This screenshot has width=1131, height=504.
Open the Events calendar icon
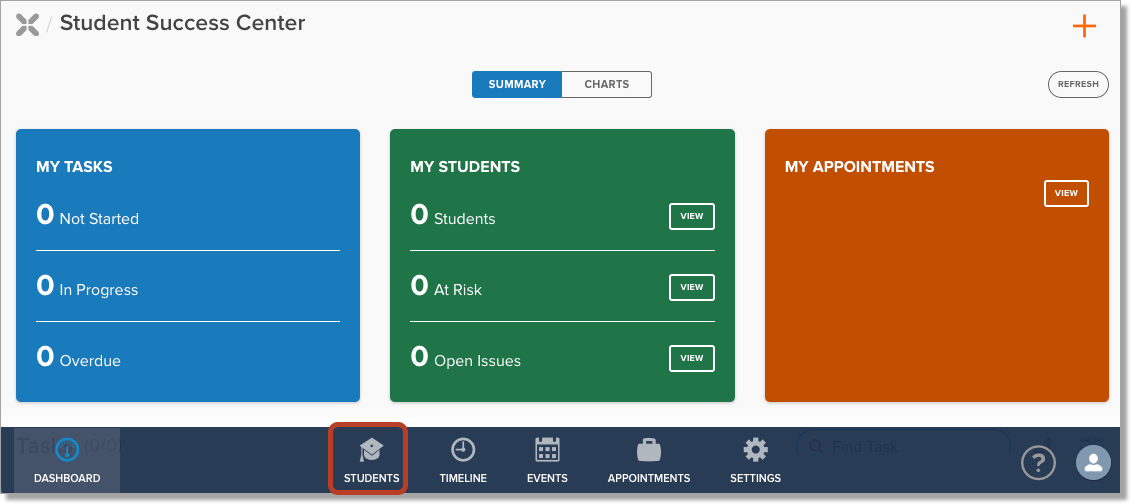tap(547, 449)
